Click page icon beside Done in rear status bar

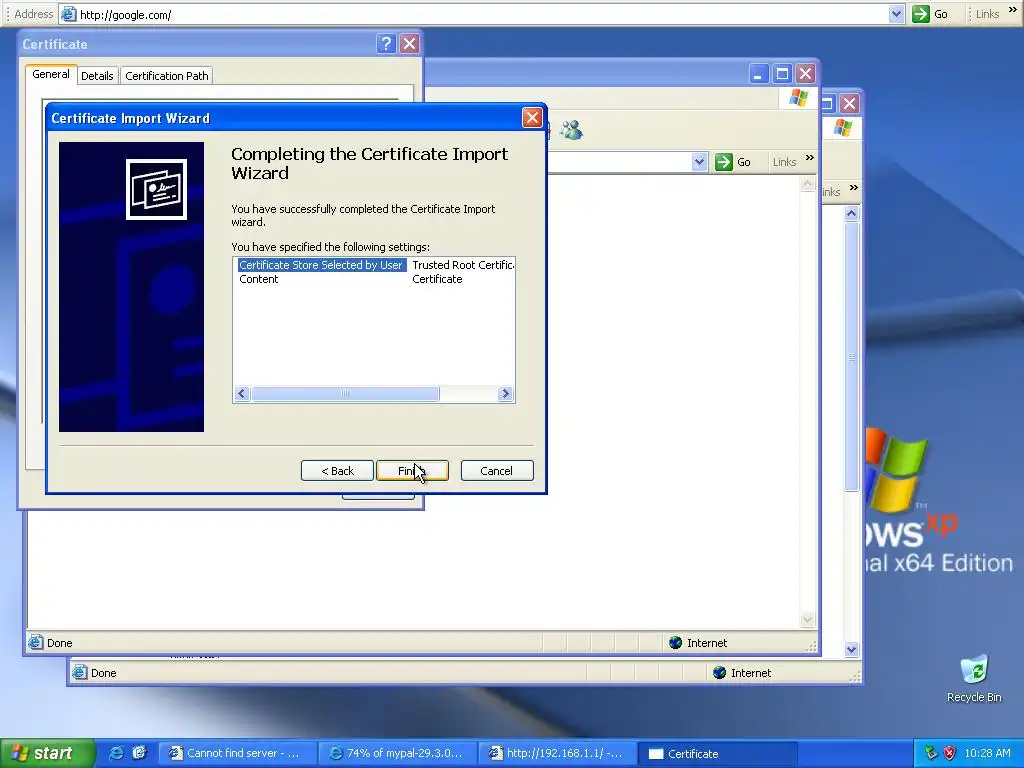80,673
